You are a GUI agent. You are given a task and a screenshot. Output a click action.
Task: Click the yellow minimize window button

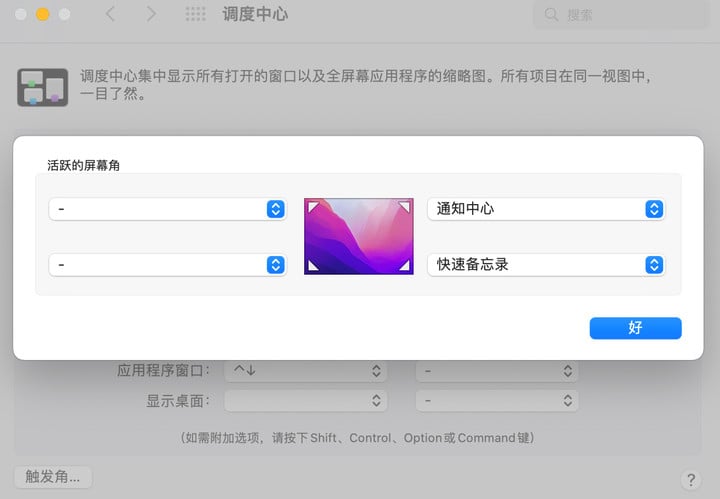coord(42,14)
